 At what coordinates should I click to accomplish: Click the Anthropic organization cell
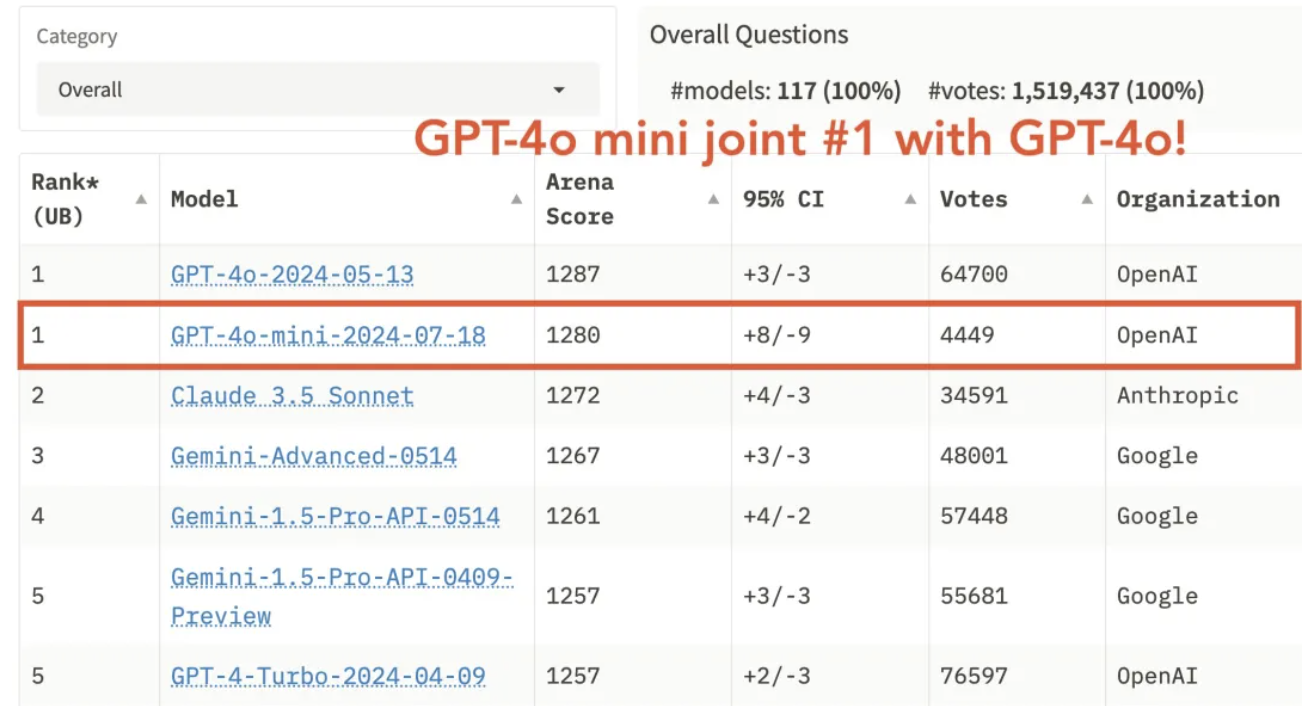pos(1177,396)
